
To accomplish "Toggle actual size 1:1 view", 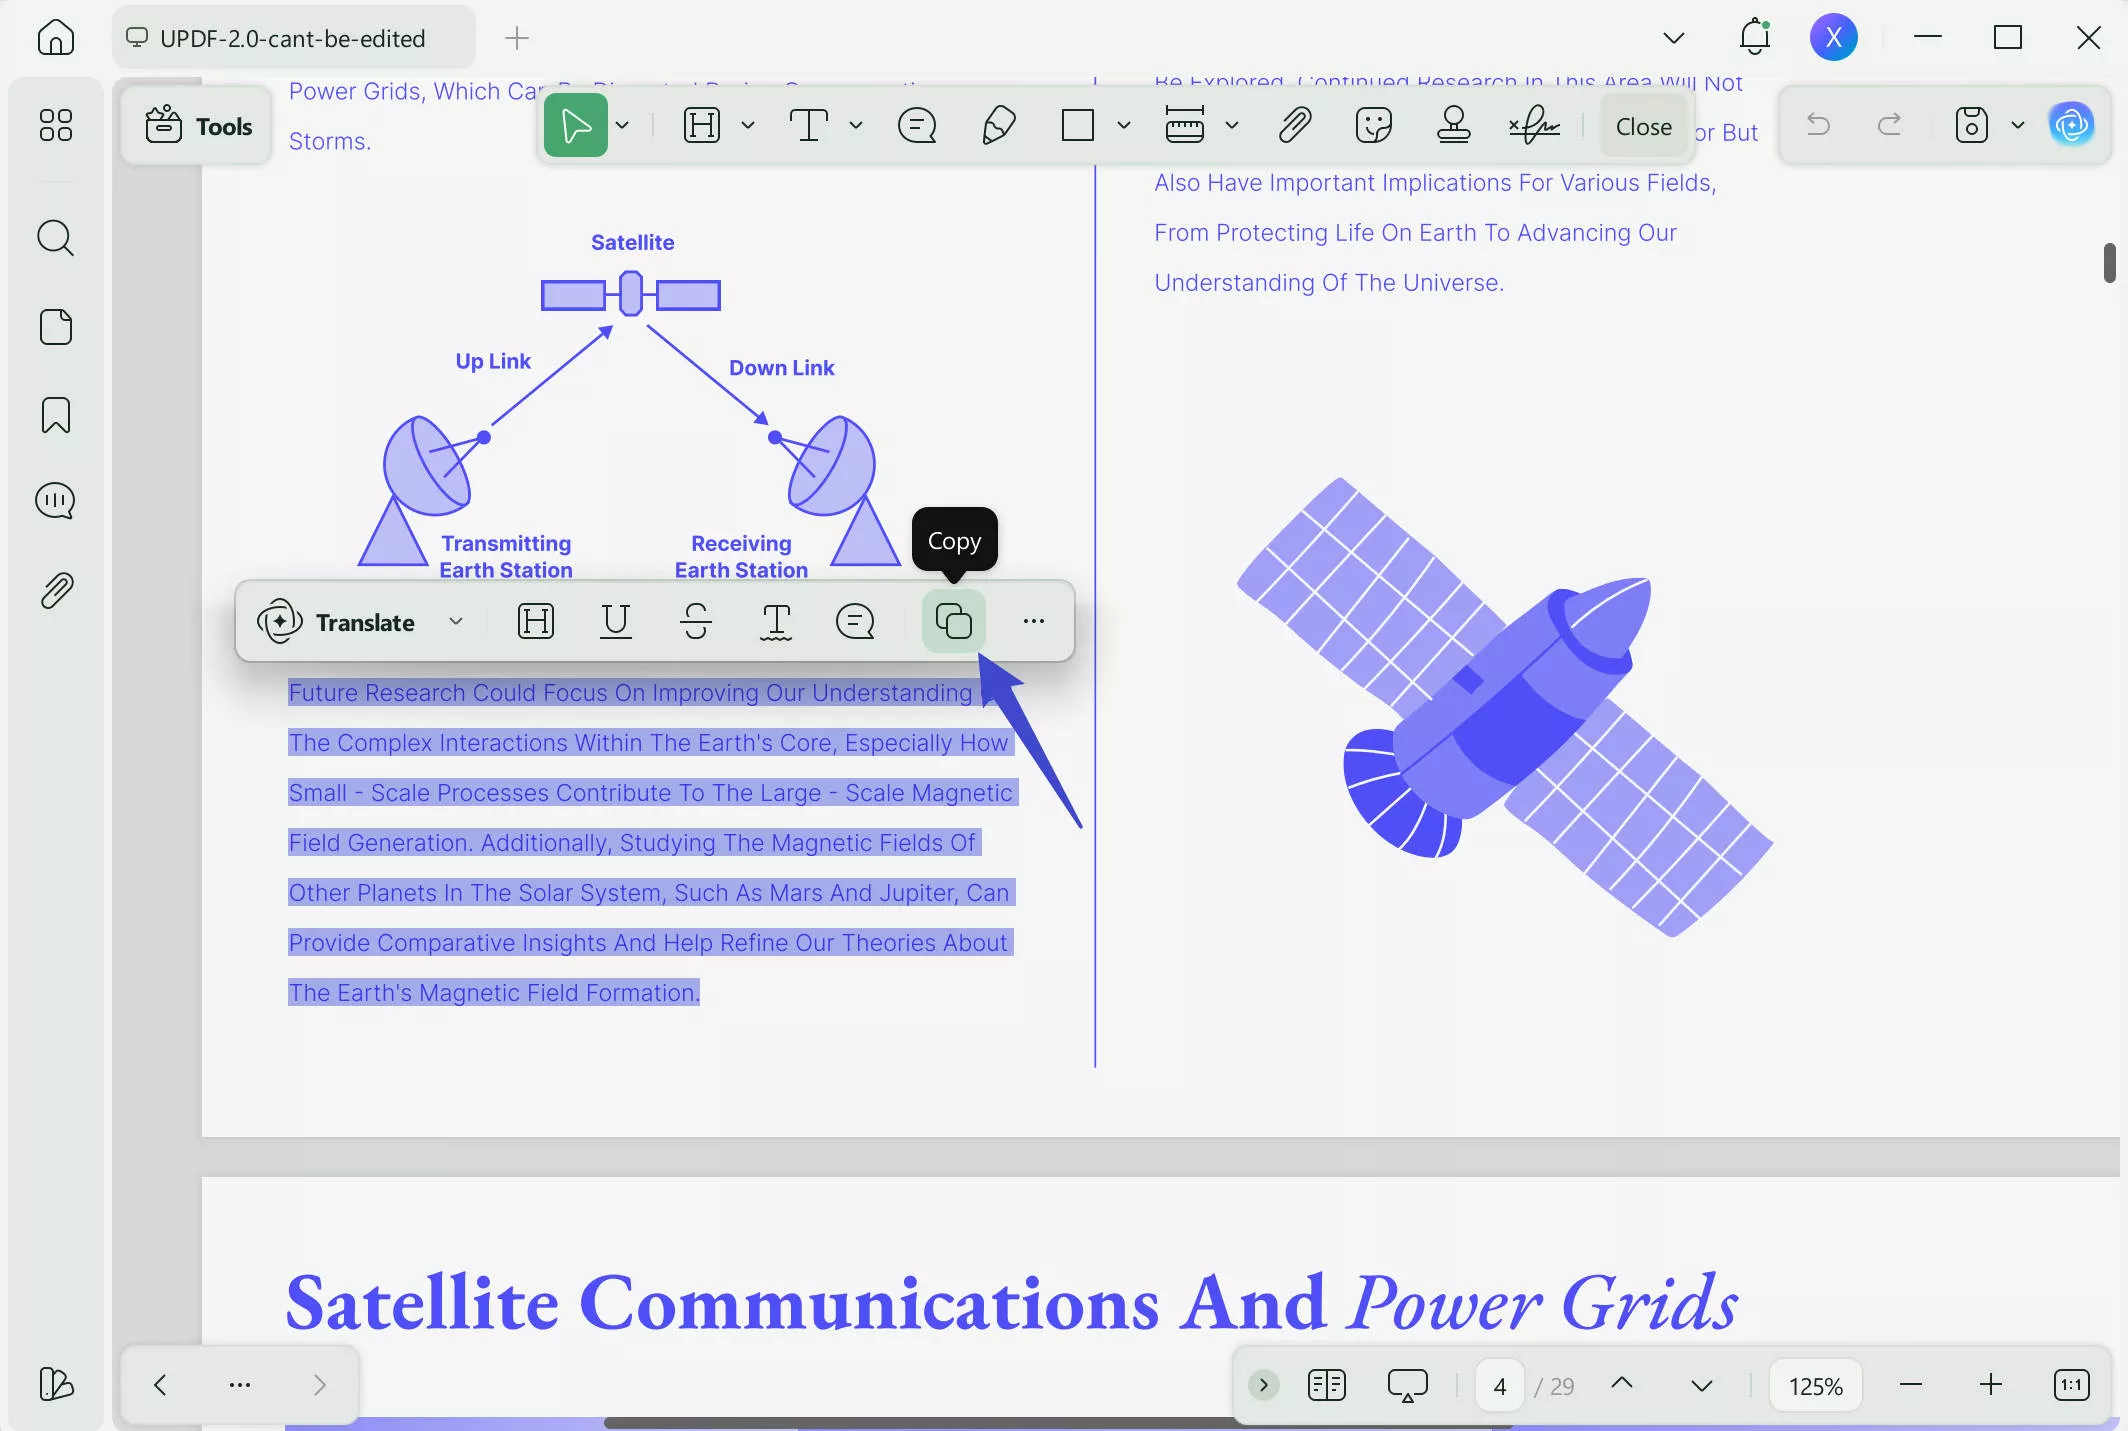I will (2071, 1385).
